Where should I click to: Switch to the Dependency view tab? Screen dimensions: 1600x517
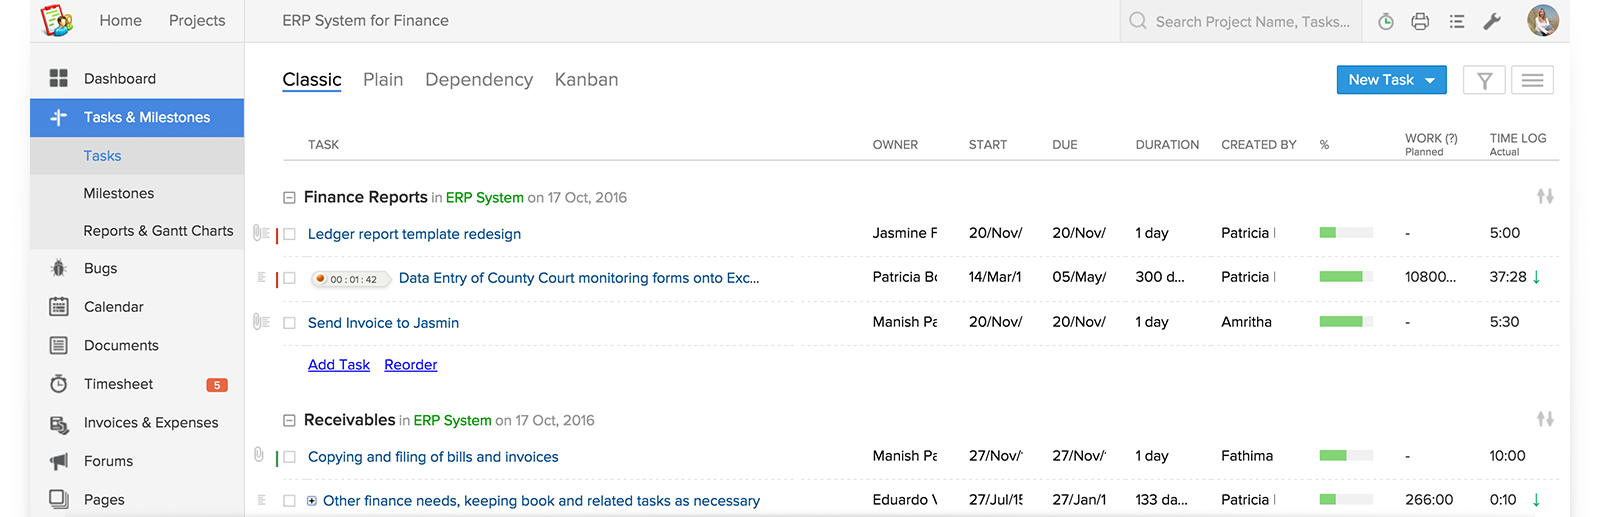point(478,80)
